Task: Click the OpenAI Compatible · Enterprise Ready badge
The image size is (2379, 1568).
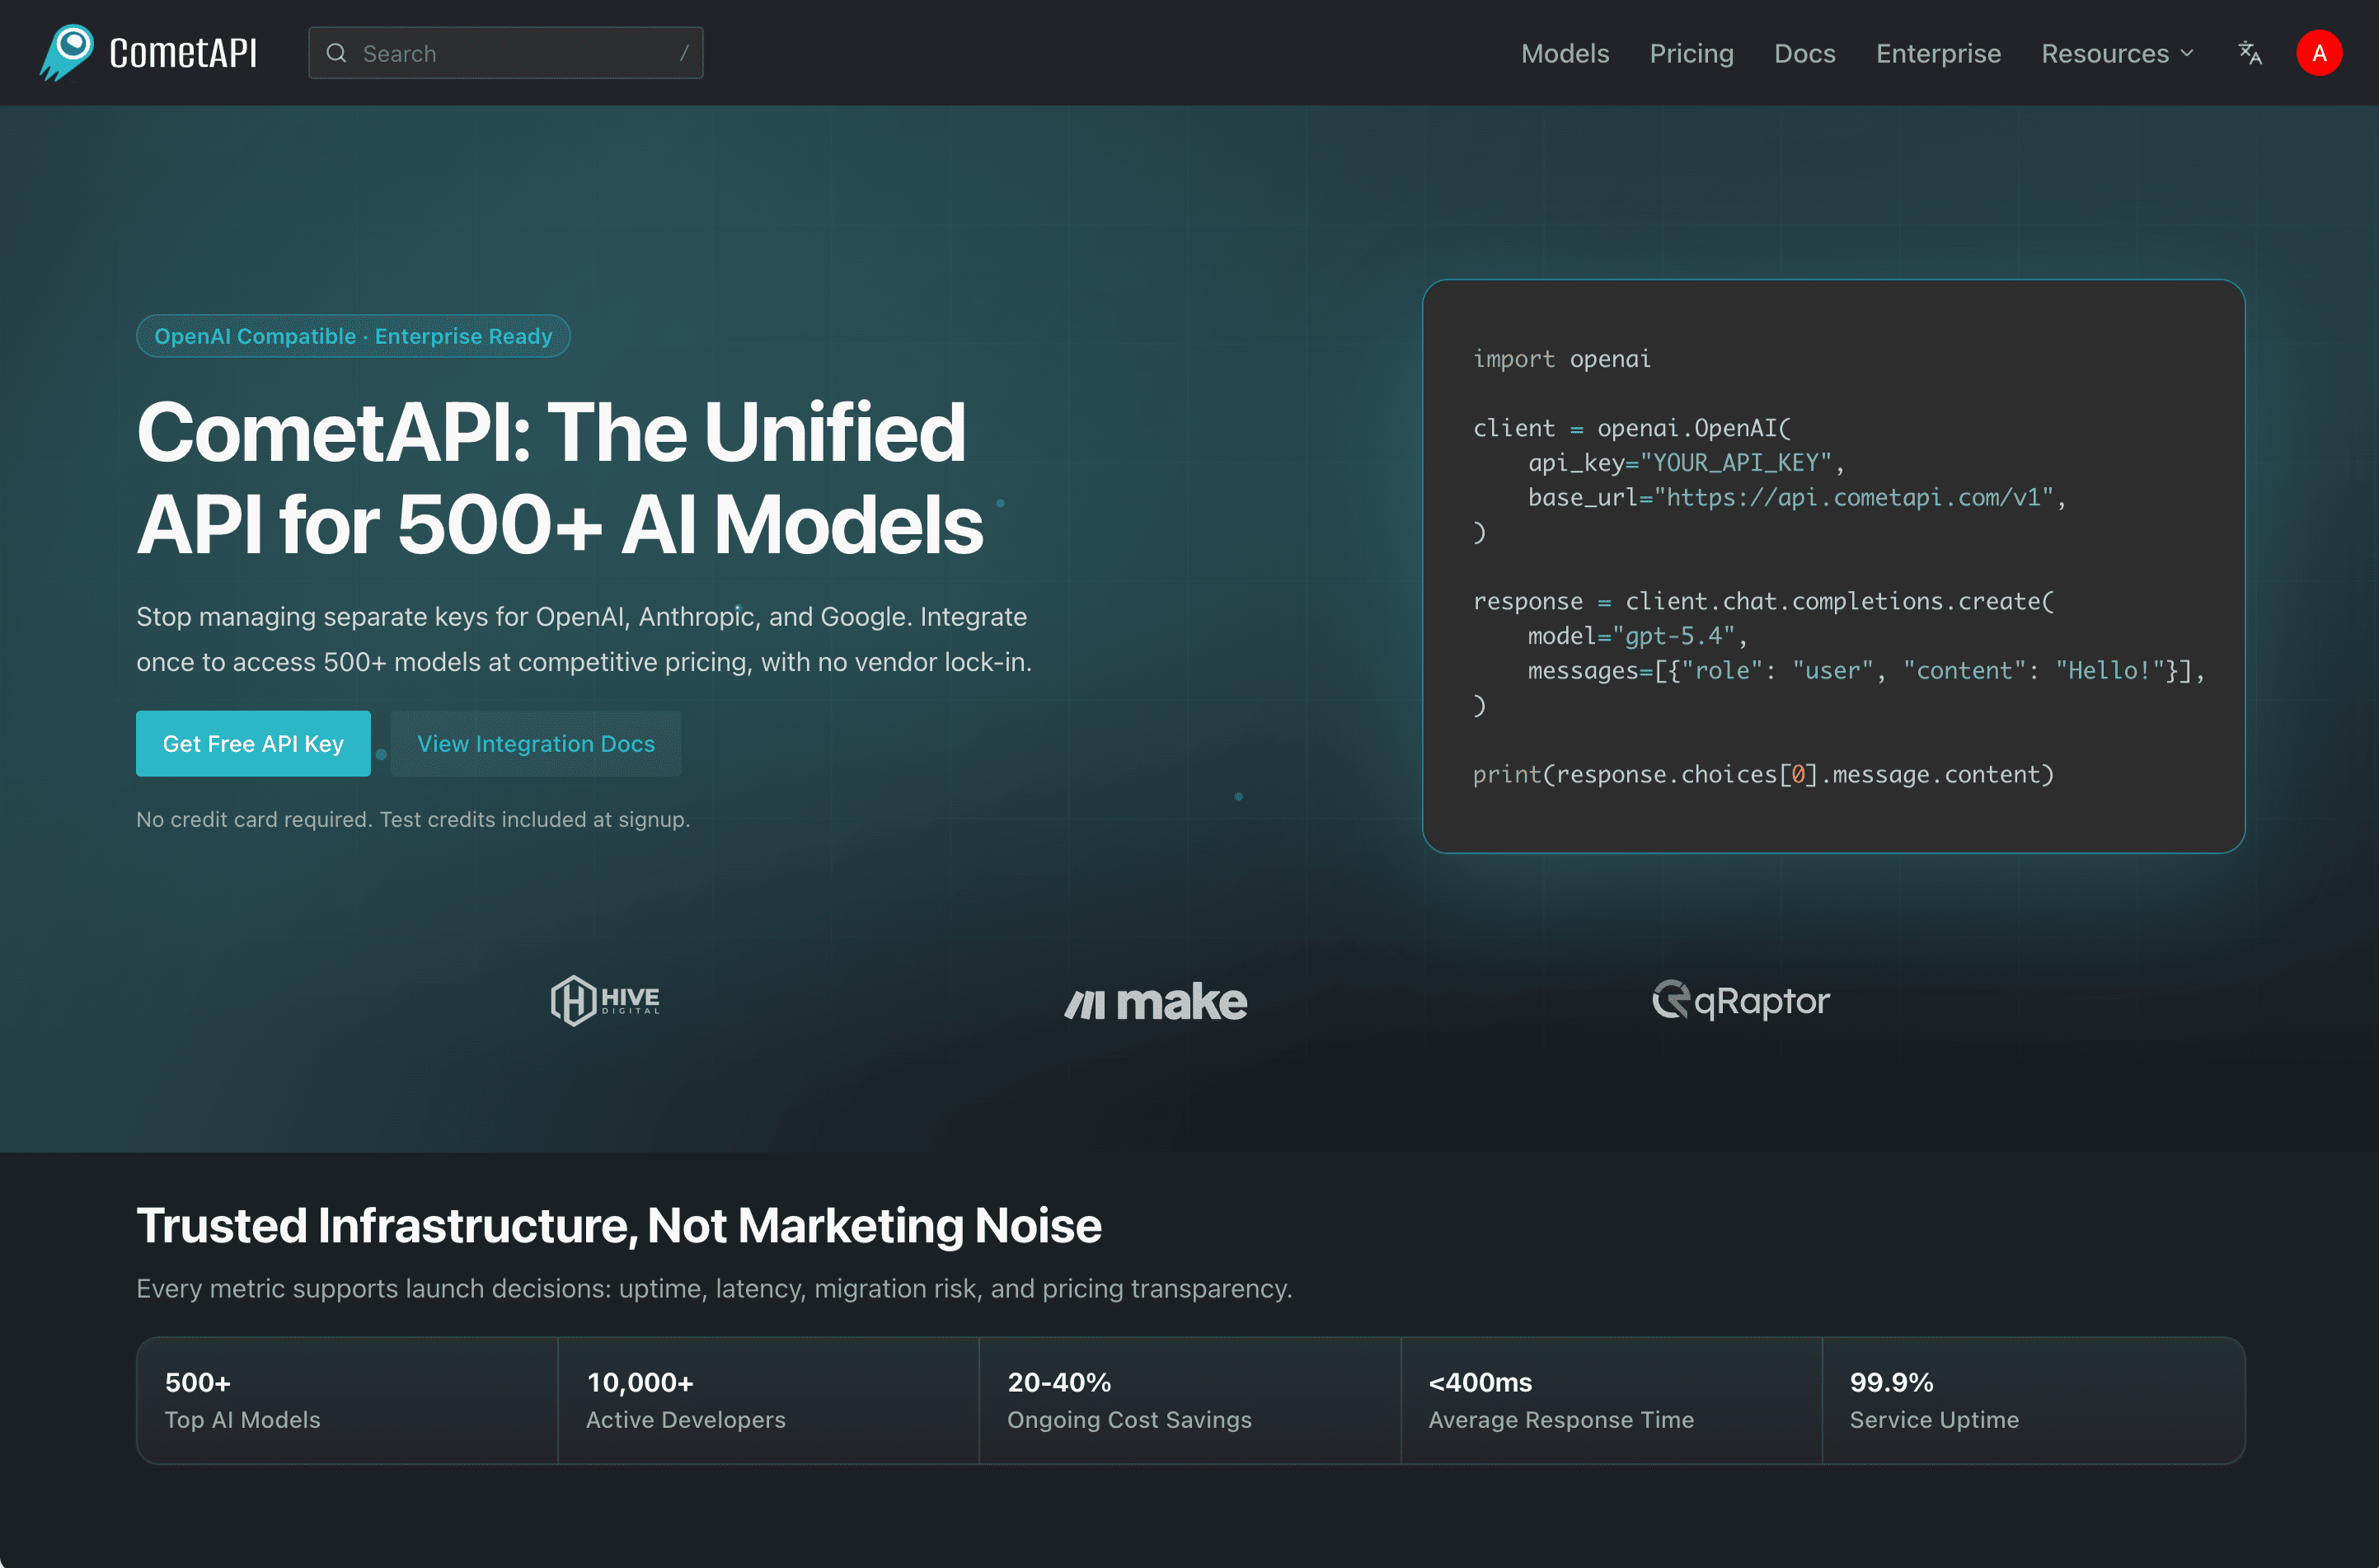Action: (x=353, y=336)
